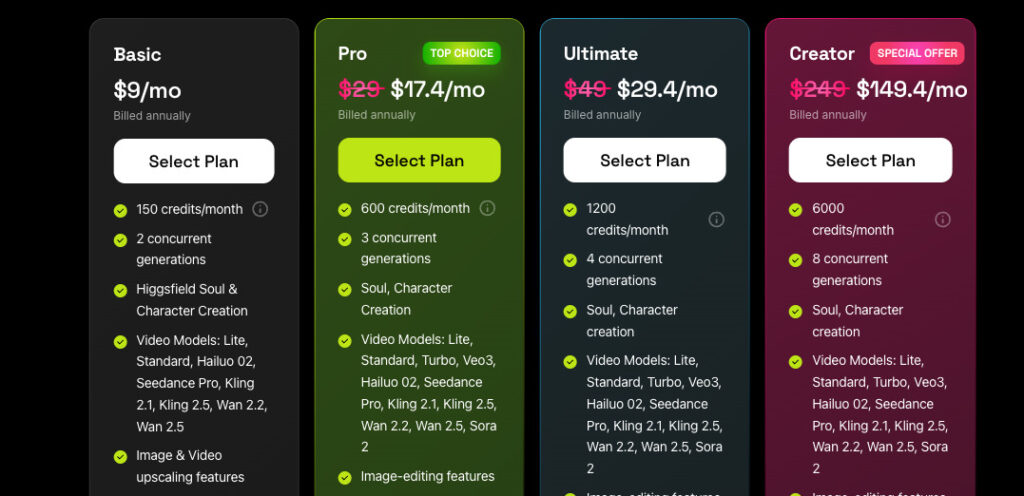The width and height of the screenshot is (1024, 496).
Task: Click checkmark icon for 8 concurrent generations
Action: (x=796, y=260)
